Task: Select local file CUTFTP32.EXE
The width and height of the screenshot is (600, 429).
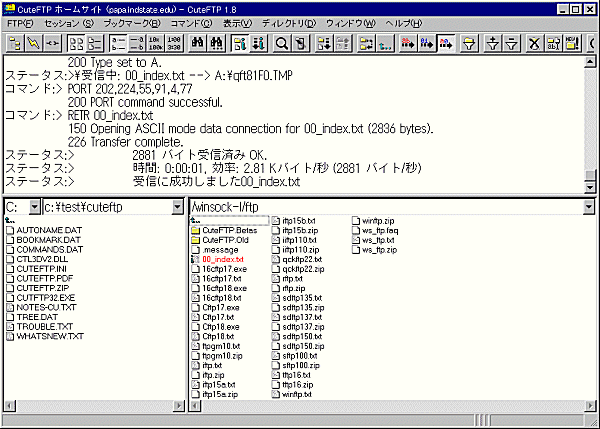Action: [x=41, y=298]
